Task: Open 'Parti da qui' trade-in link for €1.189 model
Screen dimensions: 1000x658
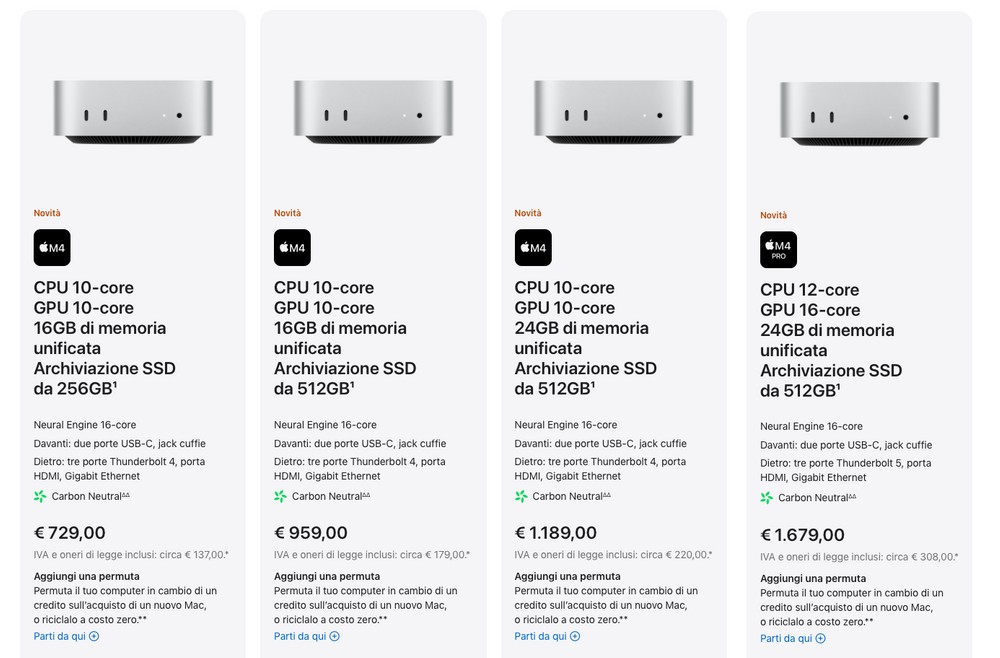Action: (x=547, y=636)
